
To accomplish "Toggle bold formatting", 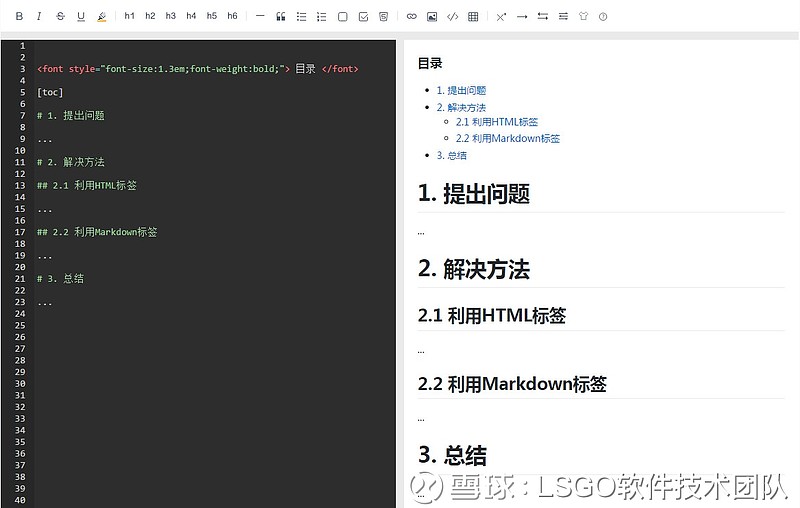I will tap(19, 16).
